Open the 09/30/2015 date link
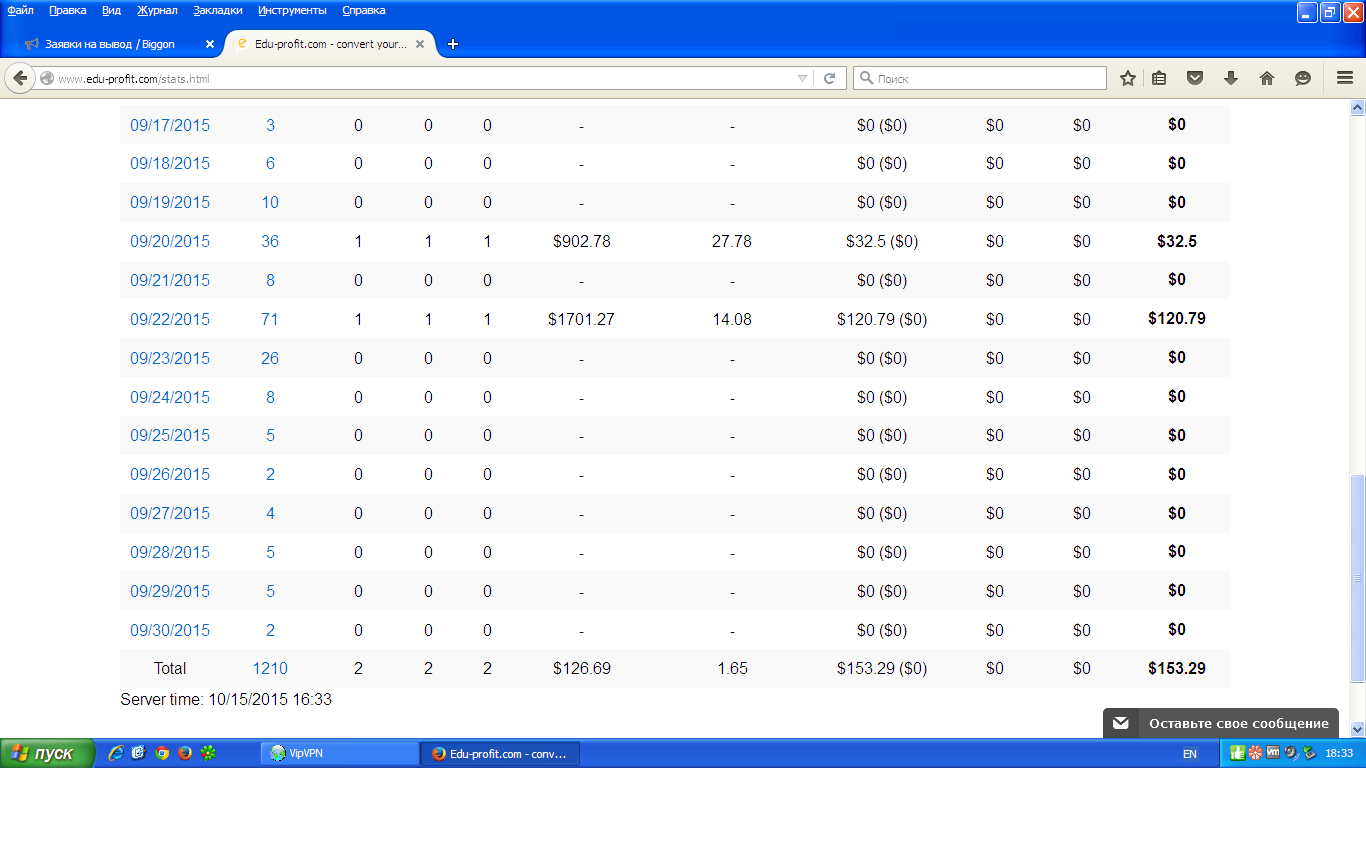The height and width of the screenshot is (848, 1366). pos(170,630)
